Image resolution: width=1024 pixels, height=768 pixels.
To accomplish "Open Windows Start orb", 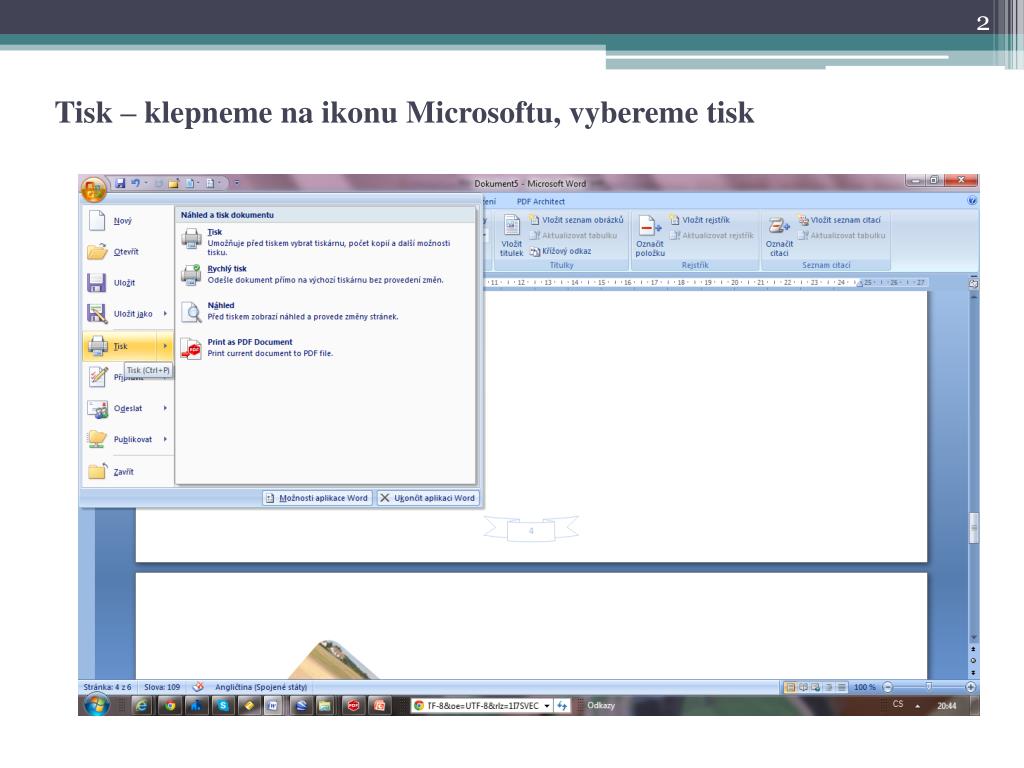I will [x=97, y=705].
